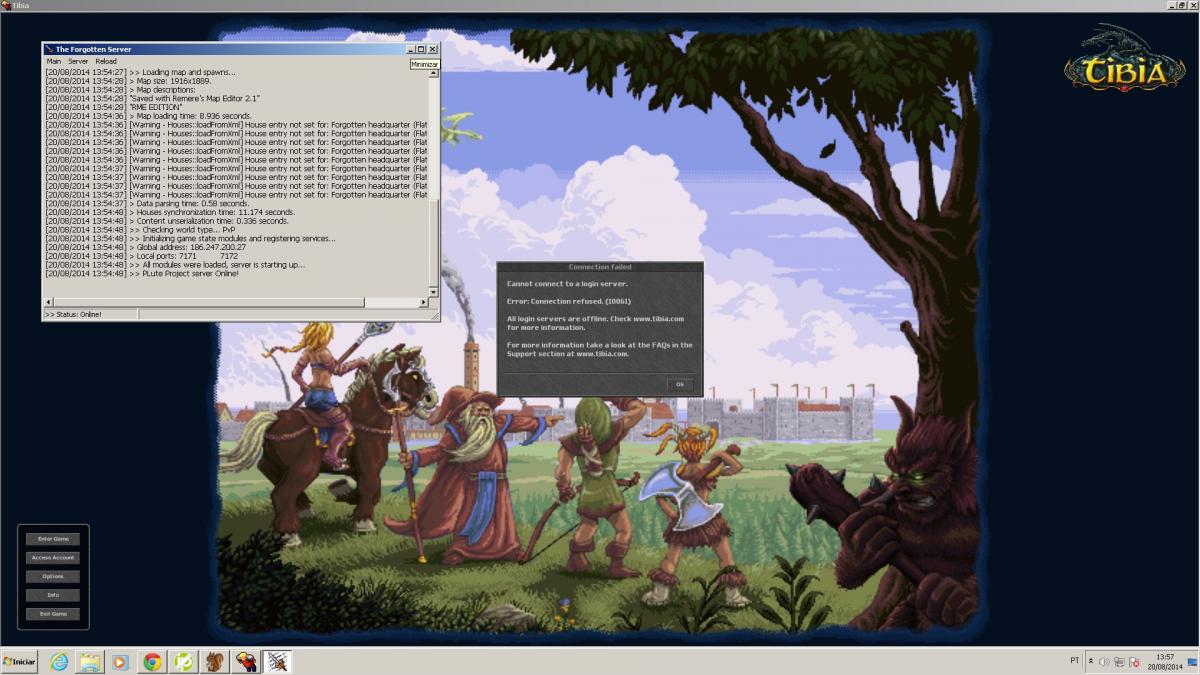This screenshot has width=1200, height=675.
Task: Click 'Loading map and spawns...' log line
Action: 140,72
